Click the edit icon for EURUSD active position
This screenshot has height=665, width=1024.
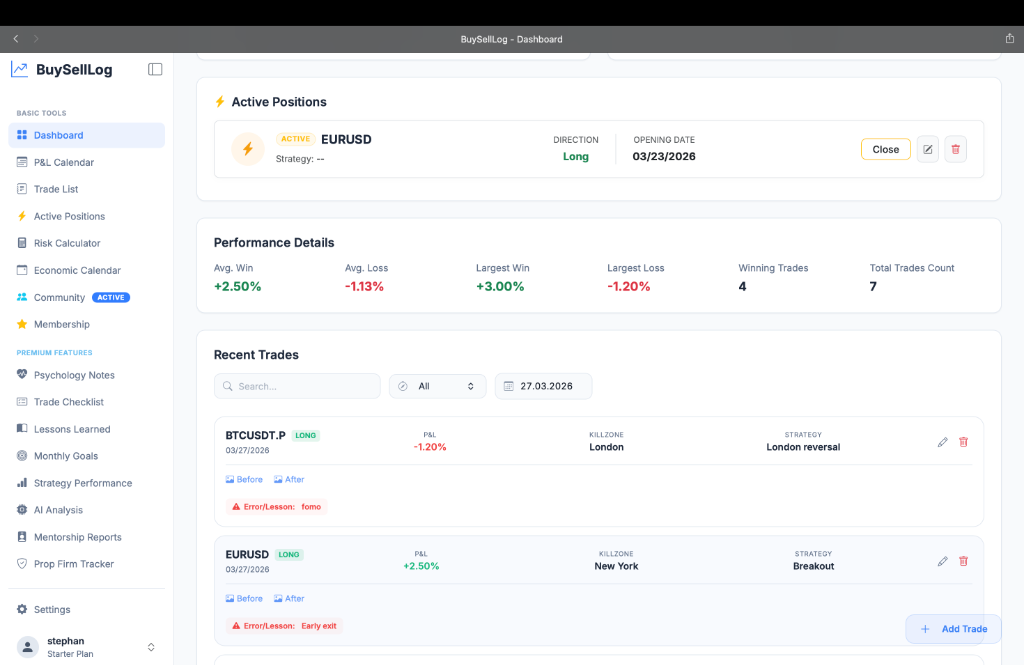click(927, 149)
